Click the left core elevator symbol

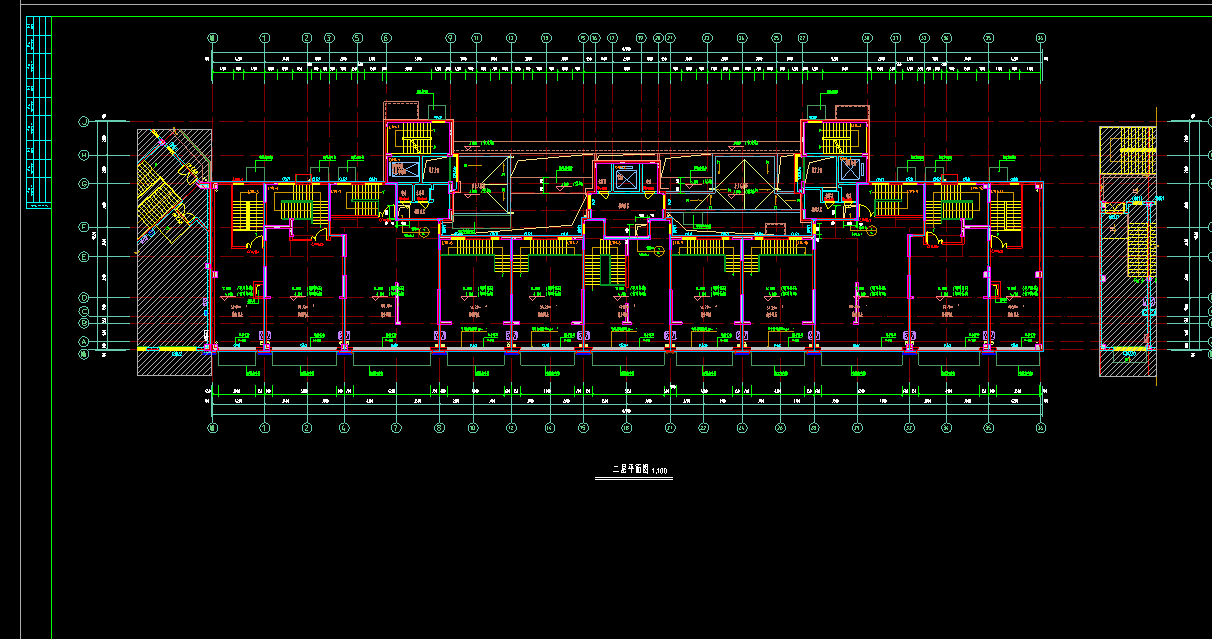pos(407,169)
